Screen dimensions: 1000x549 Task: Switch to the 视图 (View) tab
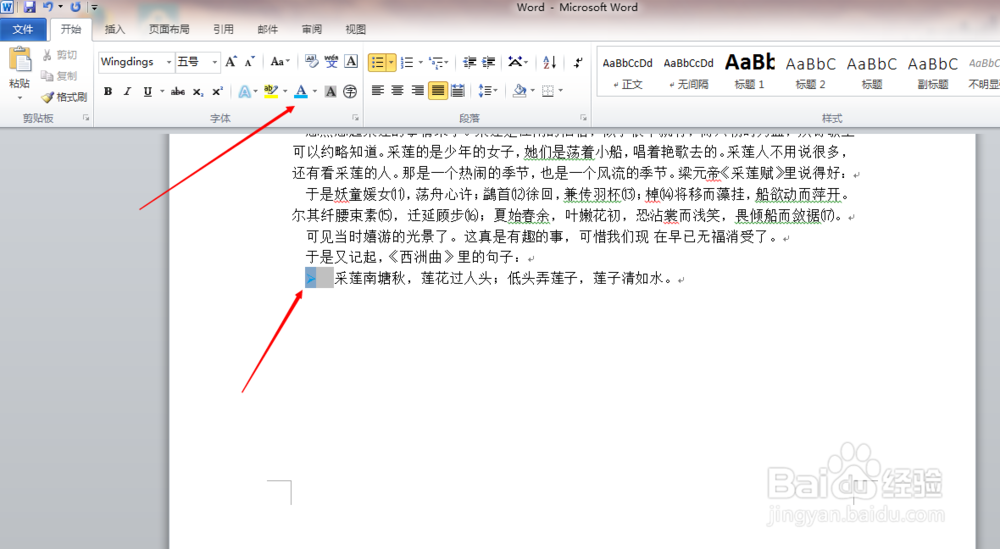point(356,29)
